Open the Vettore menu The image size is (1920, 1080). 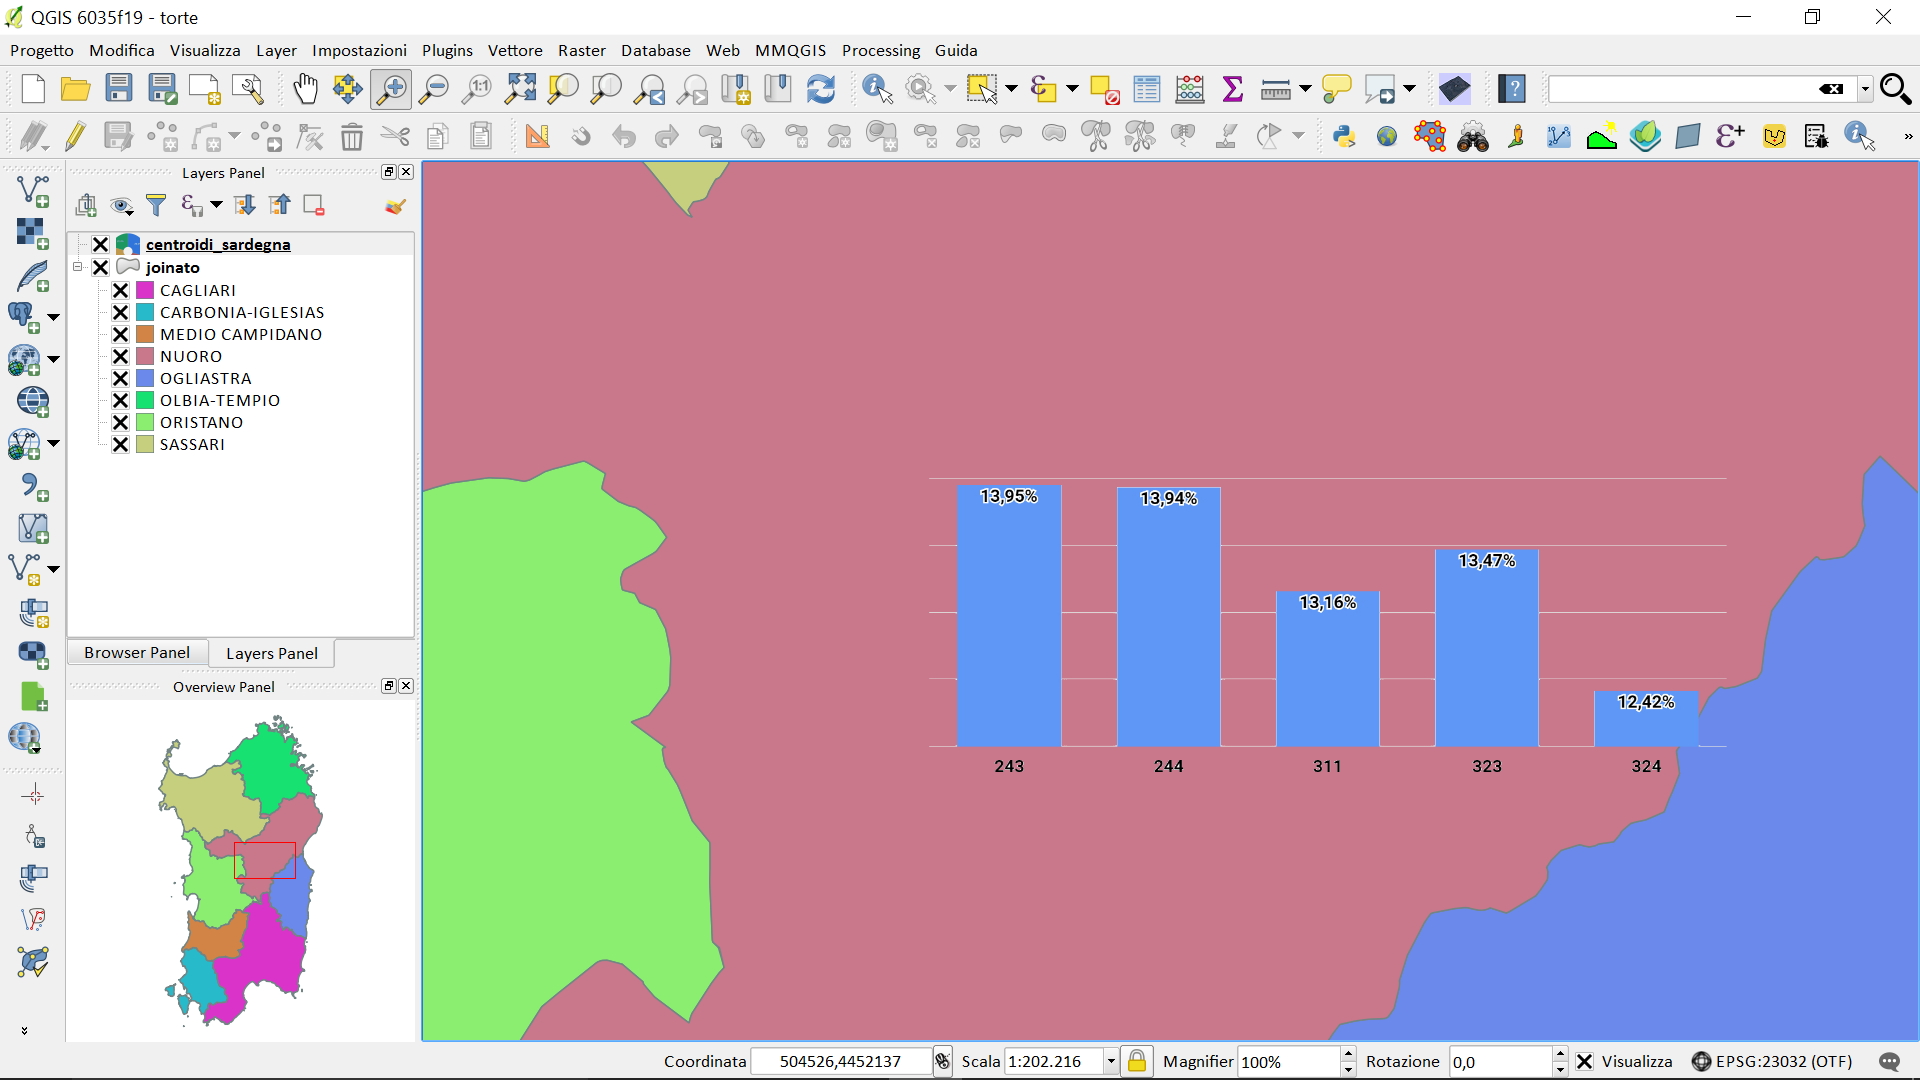click(x=514, y=50)
